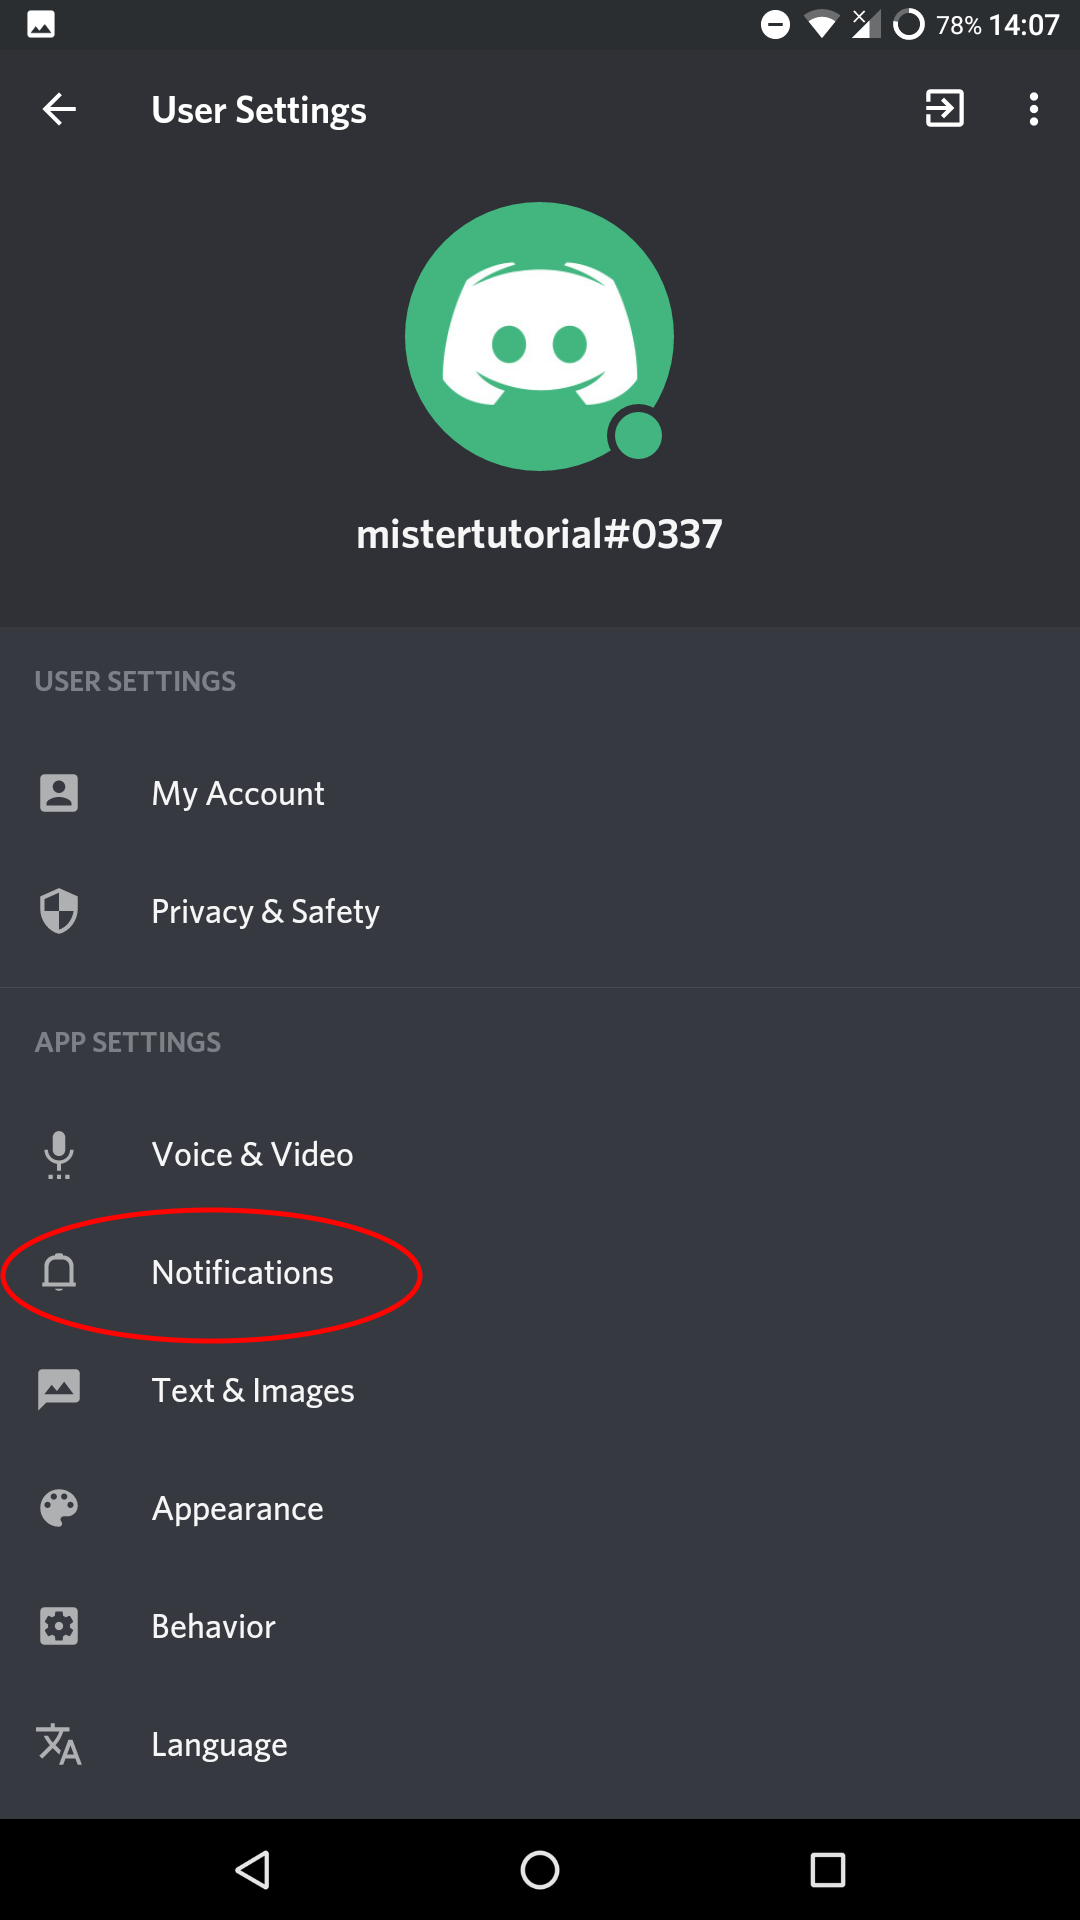Open the three-dot overflow menu
This screenshot has width=1080, height=1920.
[1034, 109]
